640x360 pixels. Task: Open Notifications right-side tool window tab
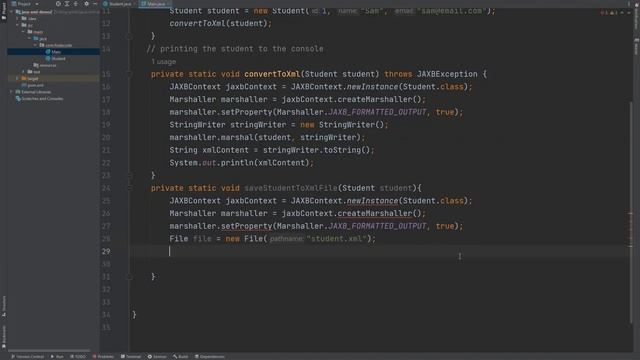[636, 17]
